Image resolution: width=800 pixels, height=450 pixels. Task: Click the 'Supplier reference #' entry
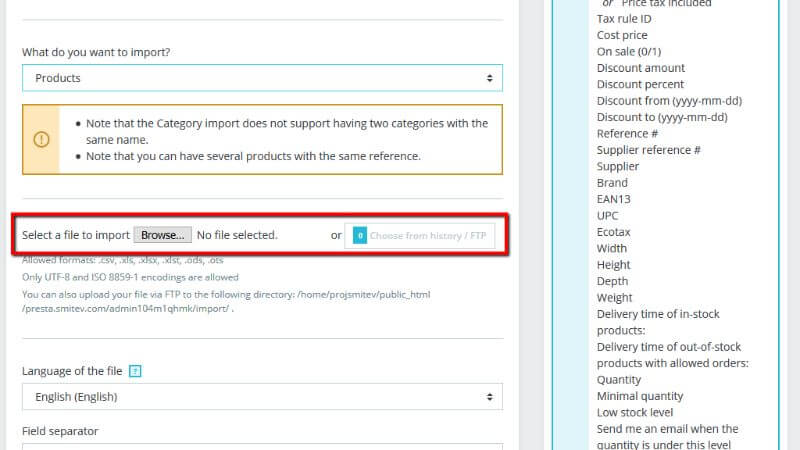[x=648, y=150]
